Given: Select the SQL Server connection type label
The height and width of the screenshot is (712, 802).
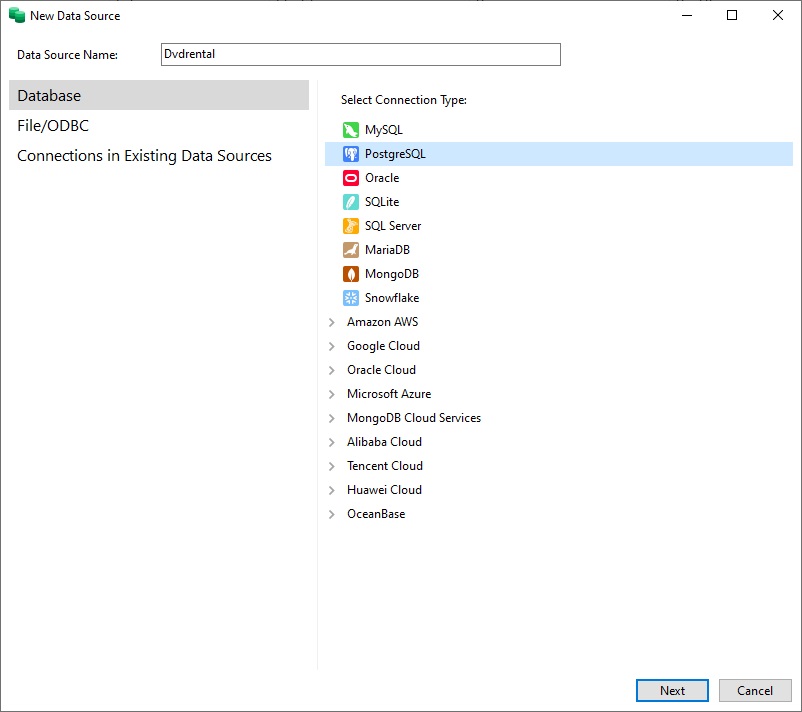Looking at the screenshot, I should point(393,226).
